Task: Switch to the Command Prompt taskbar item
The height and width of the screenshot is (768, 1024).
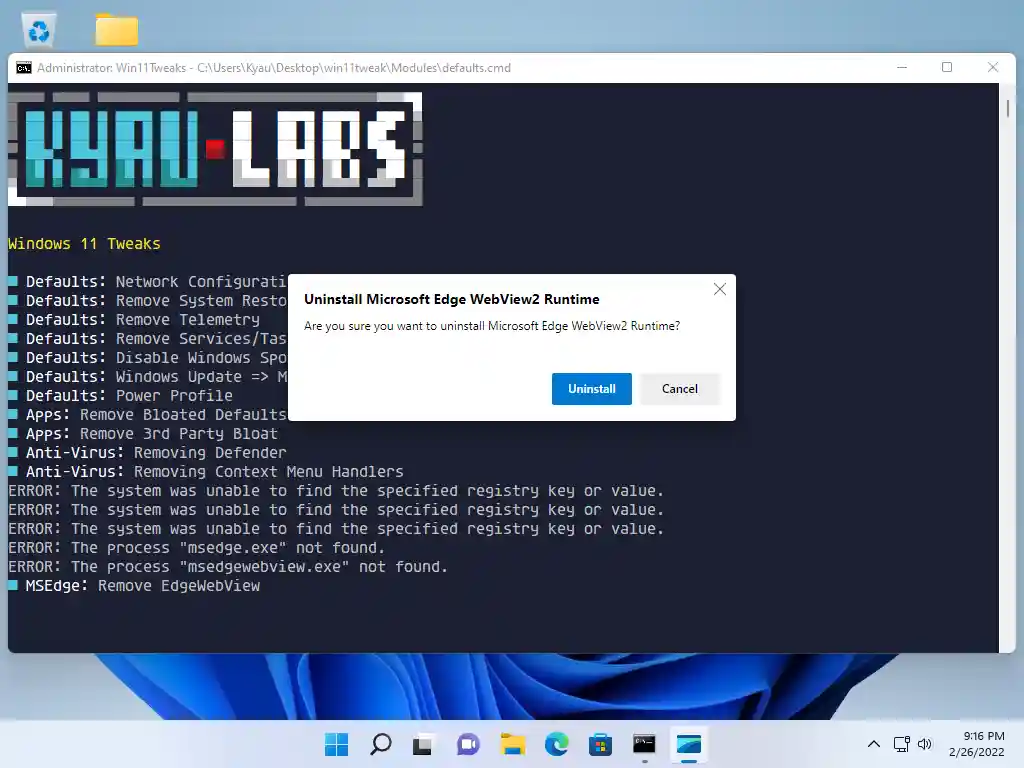Action: click(644, 744)
